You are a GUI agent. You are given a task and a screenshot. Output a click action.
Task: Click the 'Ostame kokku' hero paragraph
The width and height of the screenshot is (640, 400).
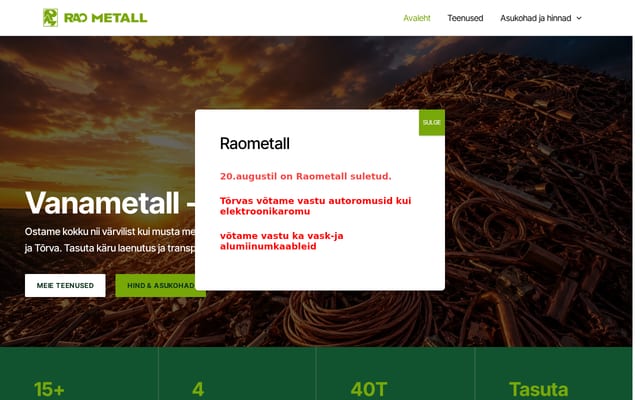pos(110,240)
